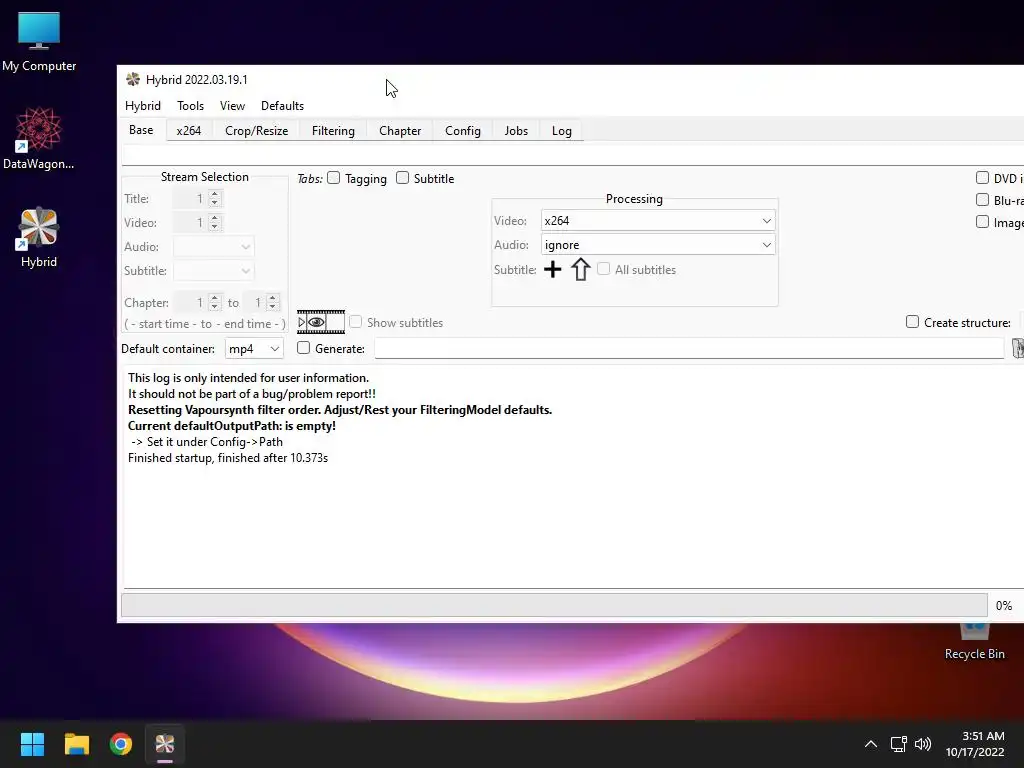Open DataWagon desktop shortcut

click(39, 138)
